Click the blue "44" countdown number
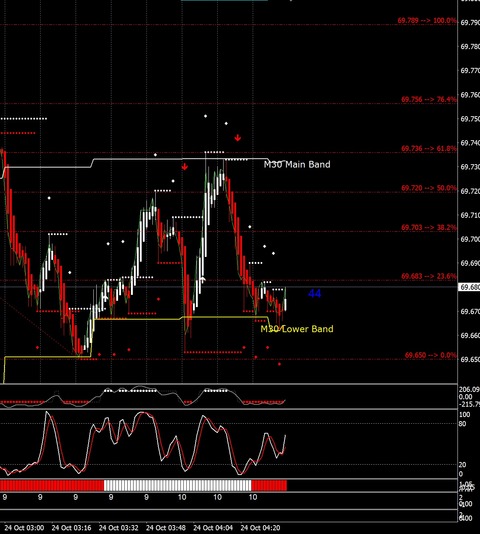Viewport: 480px width, 534px height. pos(314,294)
